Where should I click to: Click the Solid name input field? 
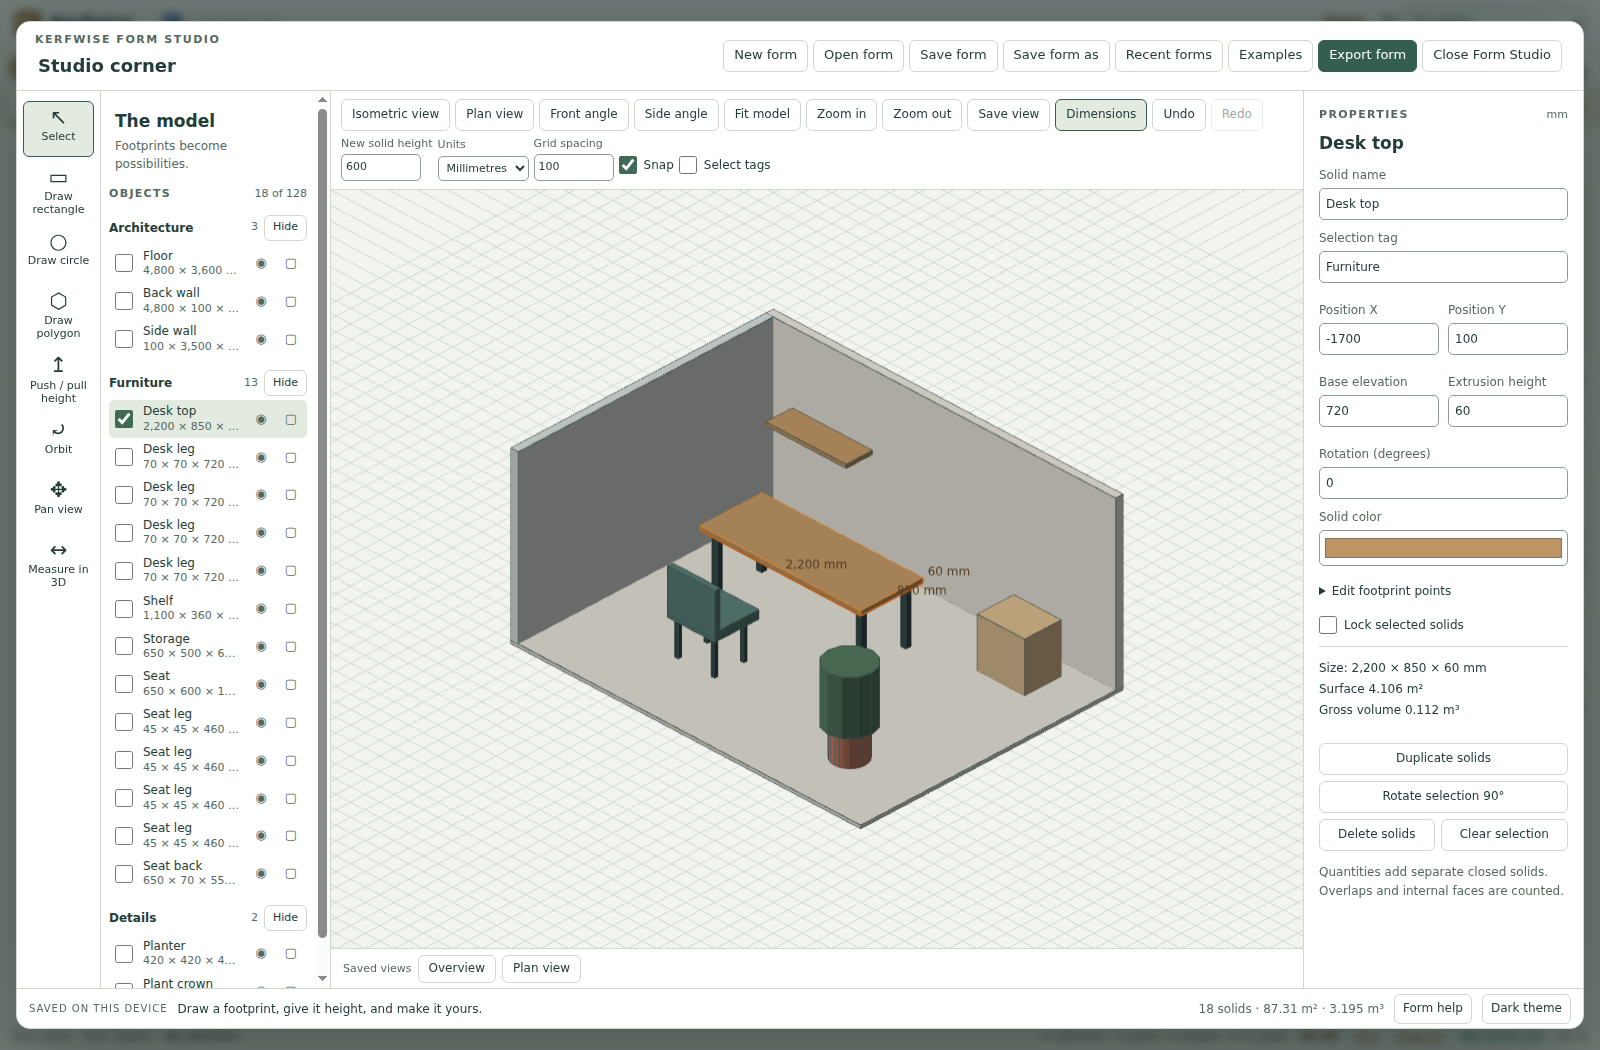pyautogui.click(x=1443, y=204)
